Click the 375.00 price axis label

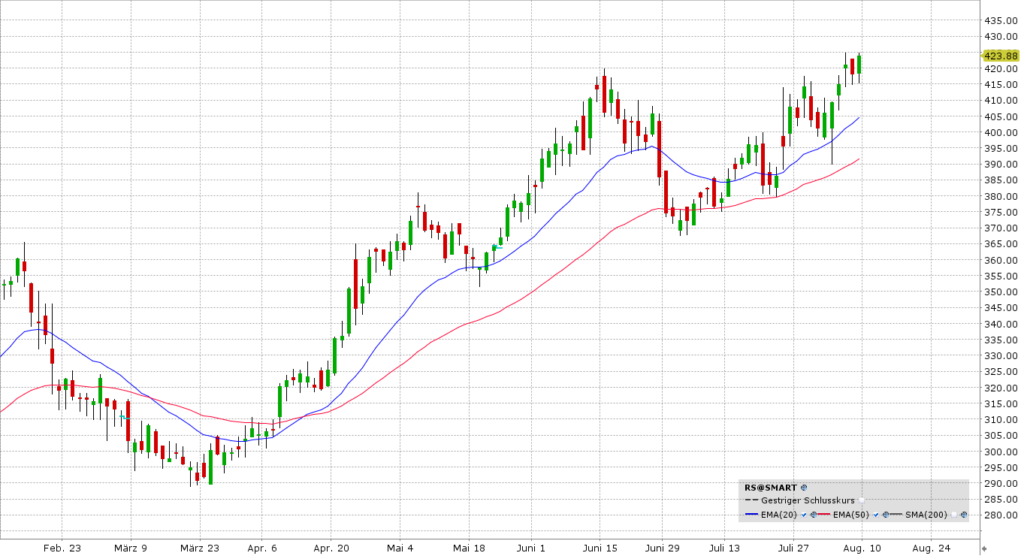point(1001,212)
